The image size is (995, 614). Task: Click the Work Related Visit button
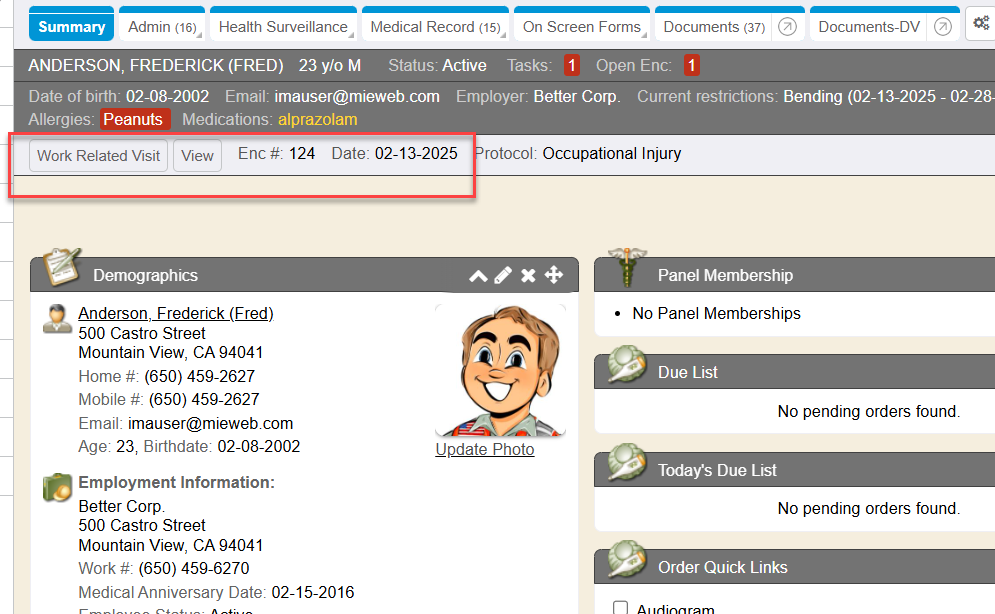pos(98,156)
